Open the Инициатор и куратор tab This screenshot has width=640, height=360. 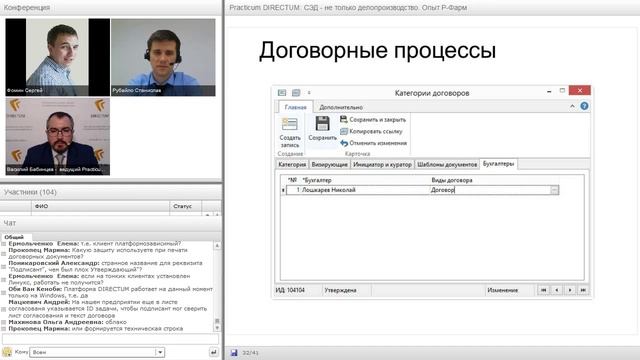point(382,164)
